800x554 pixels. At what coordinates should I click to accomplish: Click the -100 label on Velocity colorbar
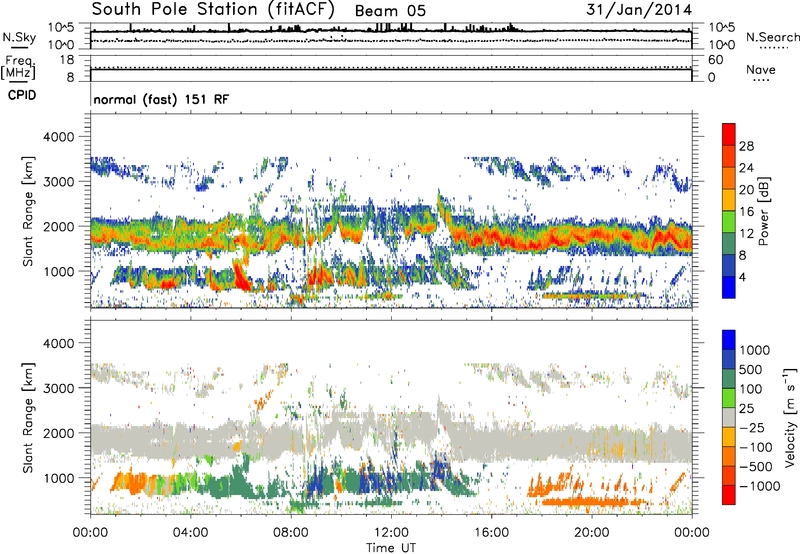click(x=756, y=447)
